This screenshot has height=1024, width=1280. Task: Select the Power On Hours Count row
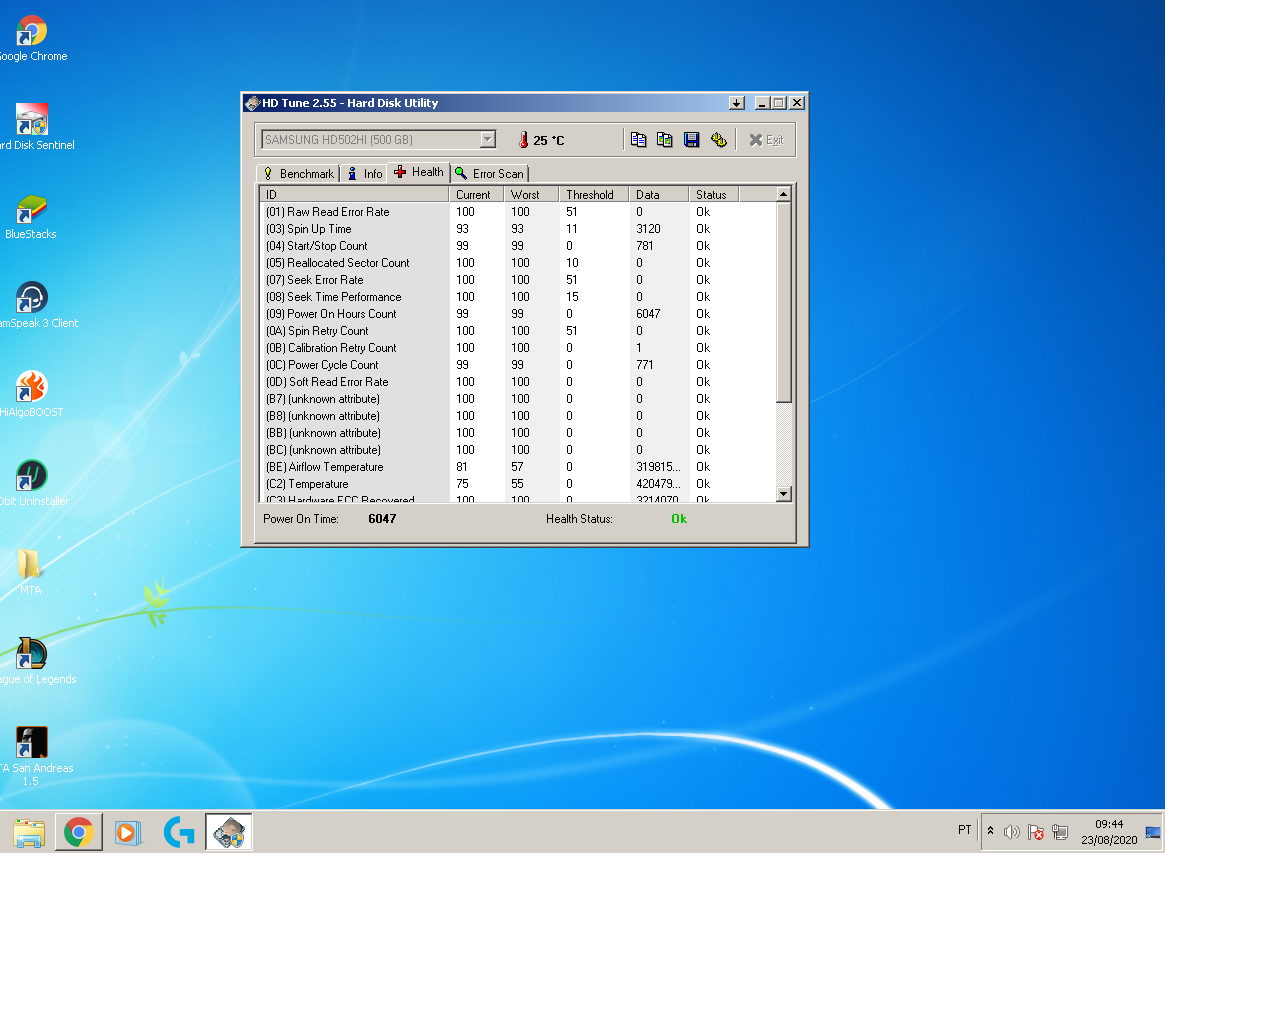[517, 314]
